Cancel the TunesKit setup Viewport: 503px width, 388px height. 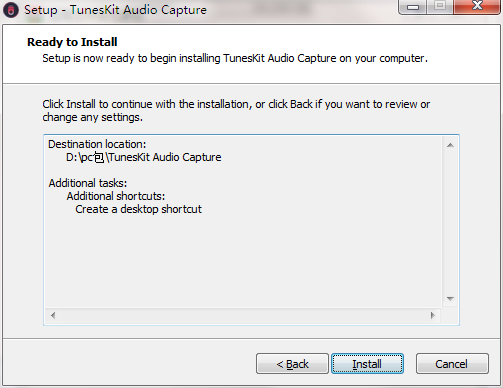pyautogui.click(x=452, y=364)
